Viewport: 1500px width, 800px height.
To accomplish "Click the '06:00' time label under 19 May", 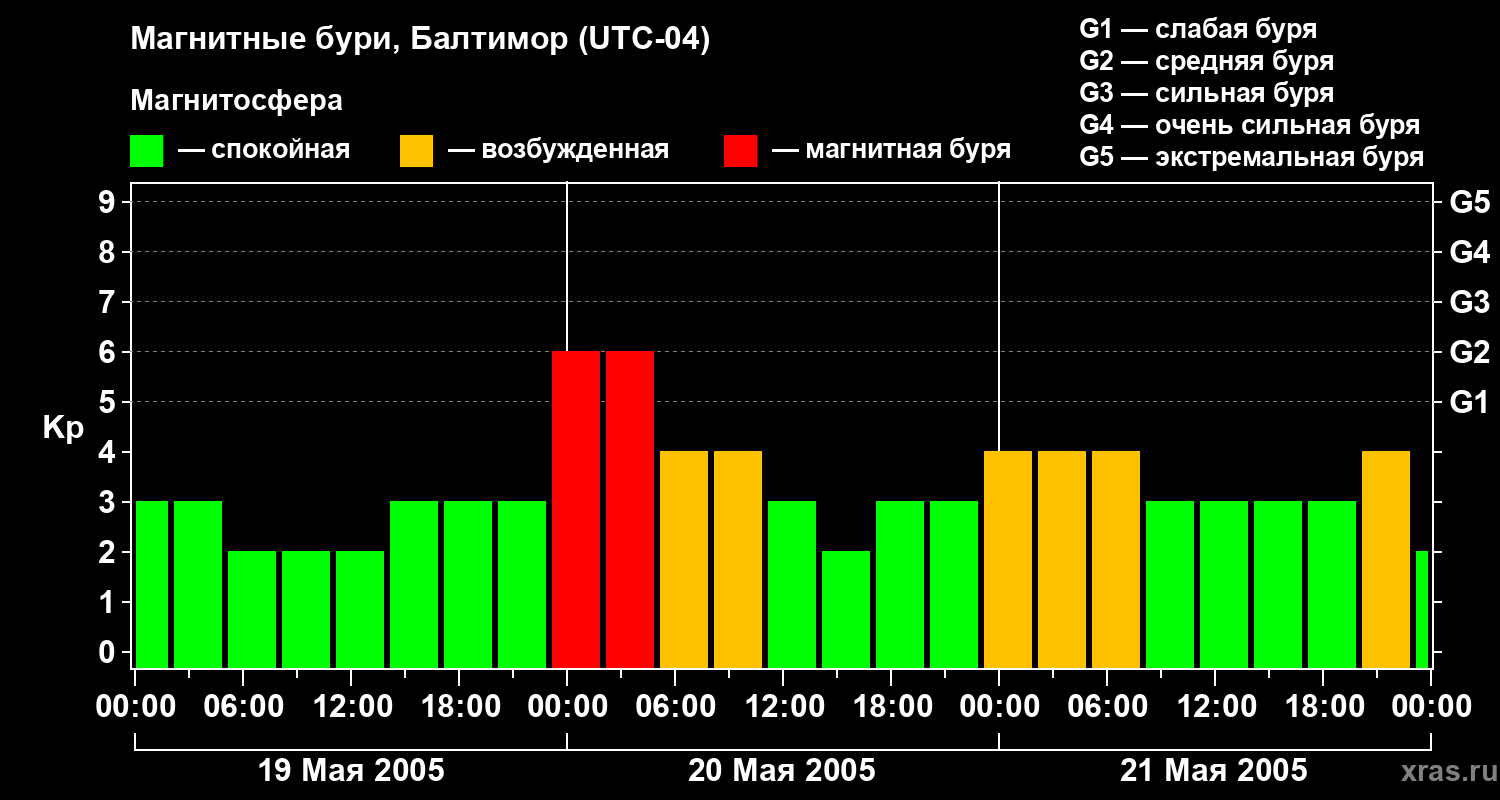I will [244, 707].
